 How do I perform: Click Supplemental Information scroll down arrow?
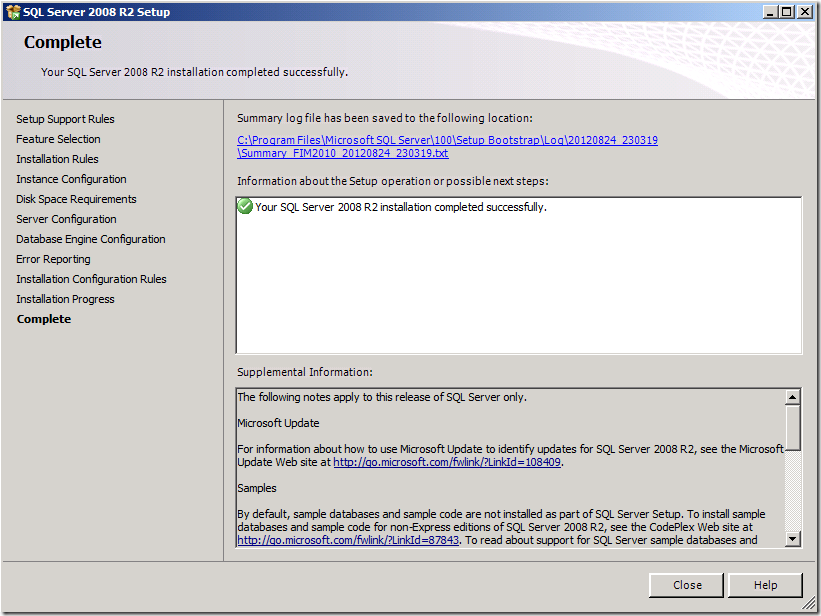[792, 538]
